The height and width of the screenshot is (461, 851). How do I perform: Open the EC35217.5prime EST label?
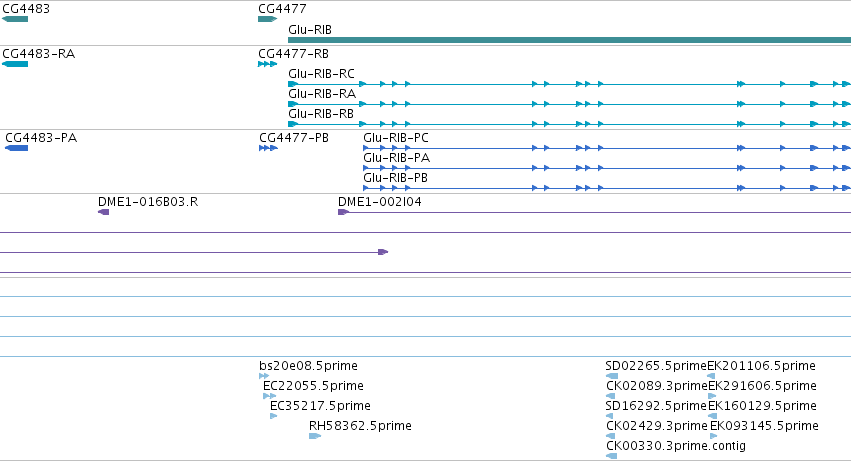tap(320, 406)
